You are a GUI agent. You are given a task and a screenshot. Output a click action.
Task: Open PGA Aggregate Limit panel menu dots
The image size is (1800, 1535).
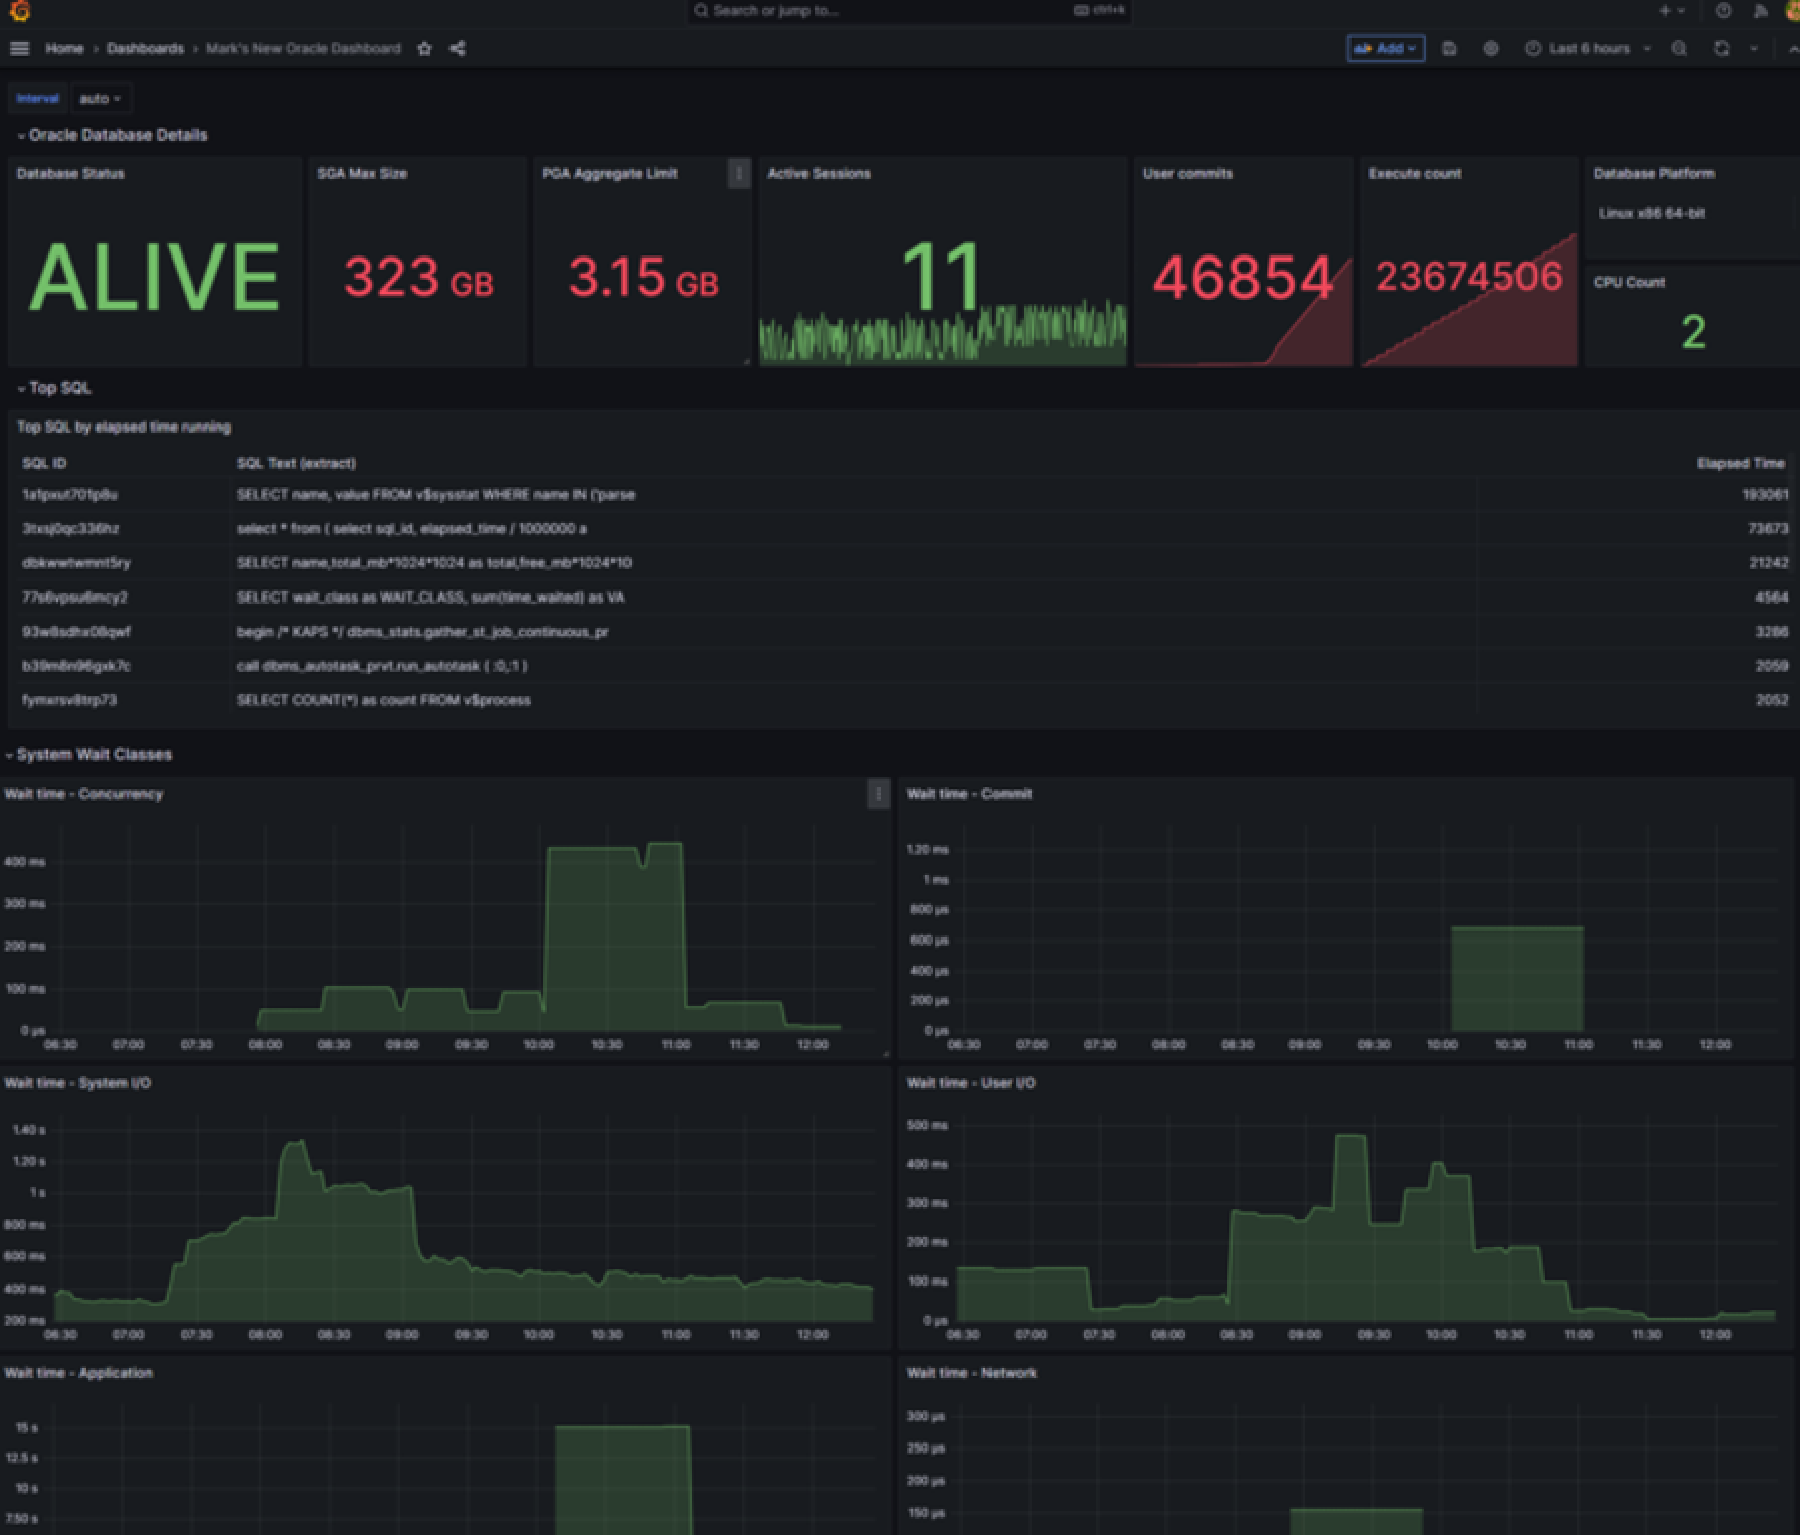[739, 174]
